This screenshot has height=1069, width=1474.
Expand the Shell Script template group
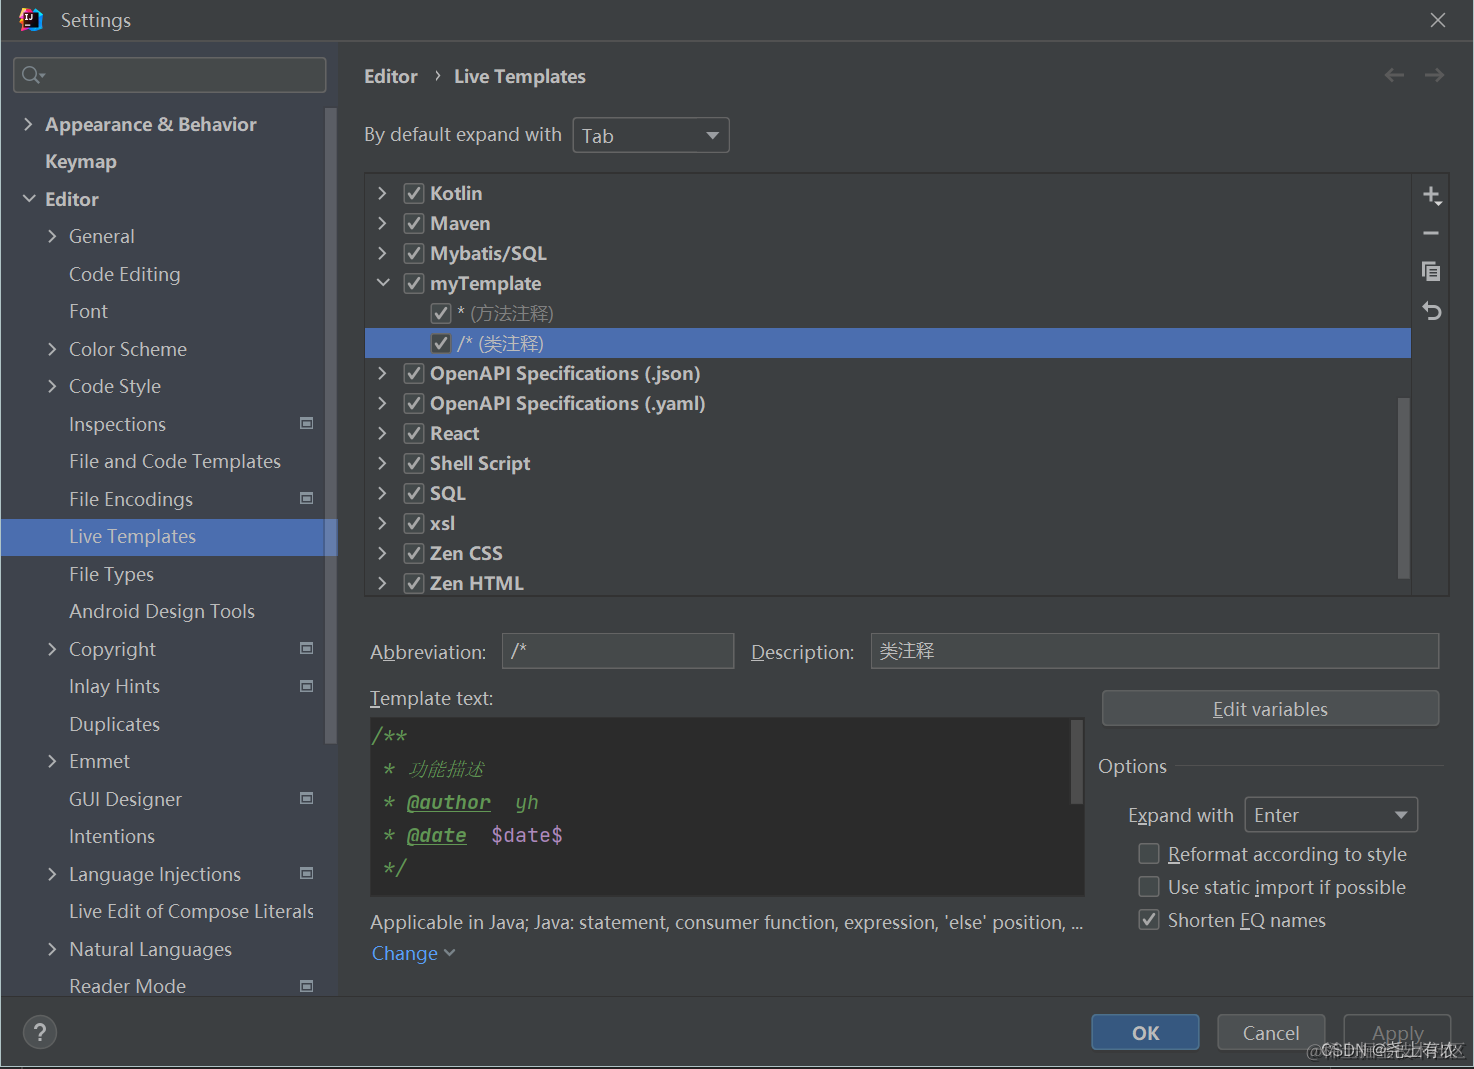point(382,463)
